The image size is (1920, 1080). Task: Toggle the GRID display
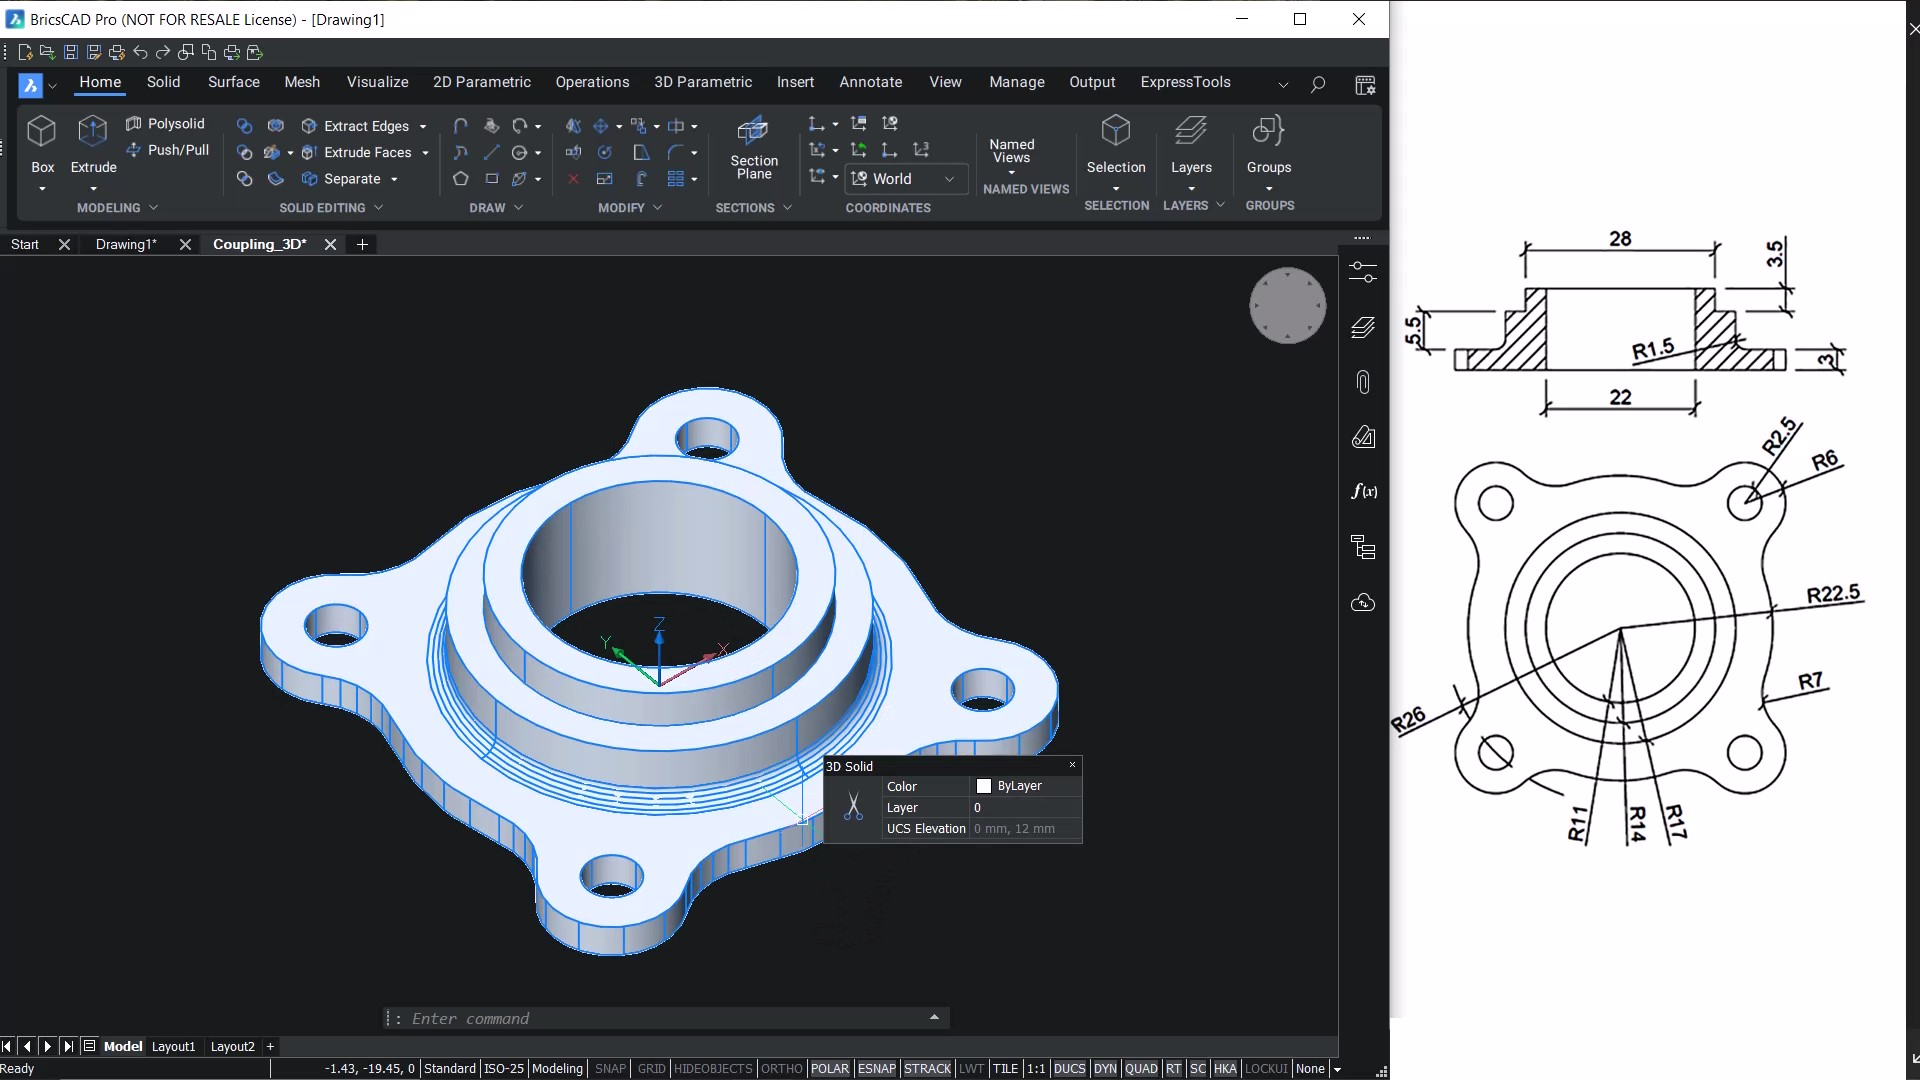coord(651,1068)
